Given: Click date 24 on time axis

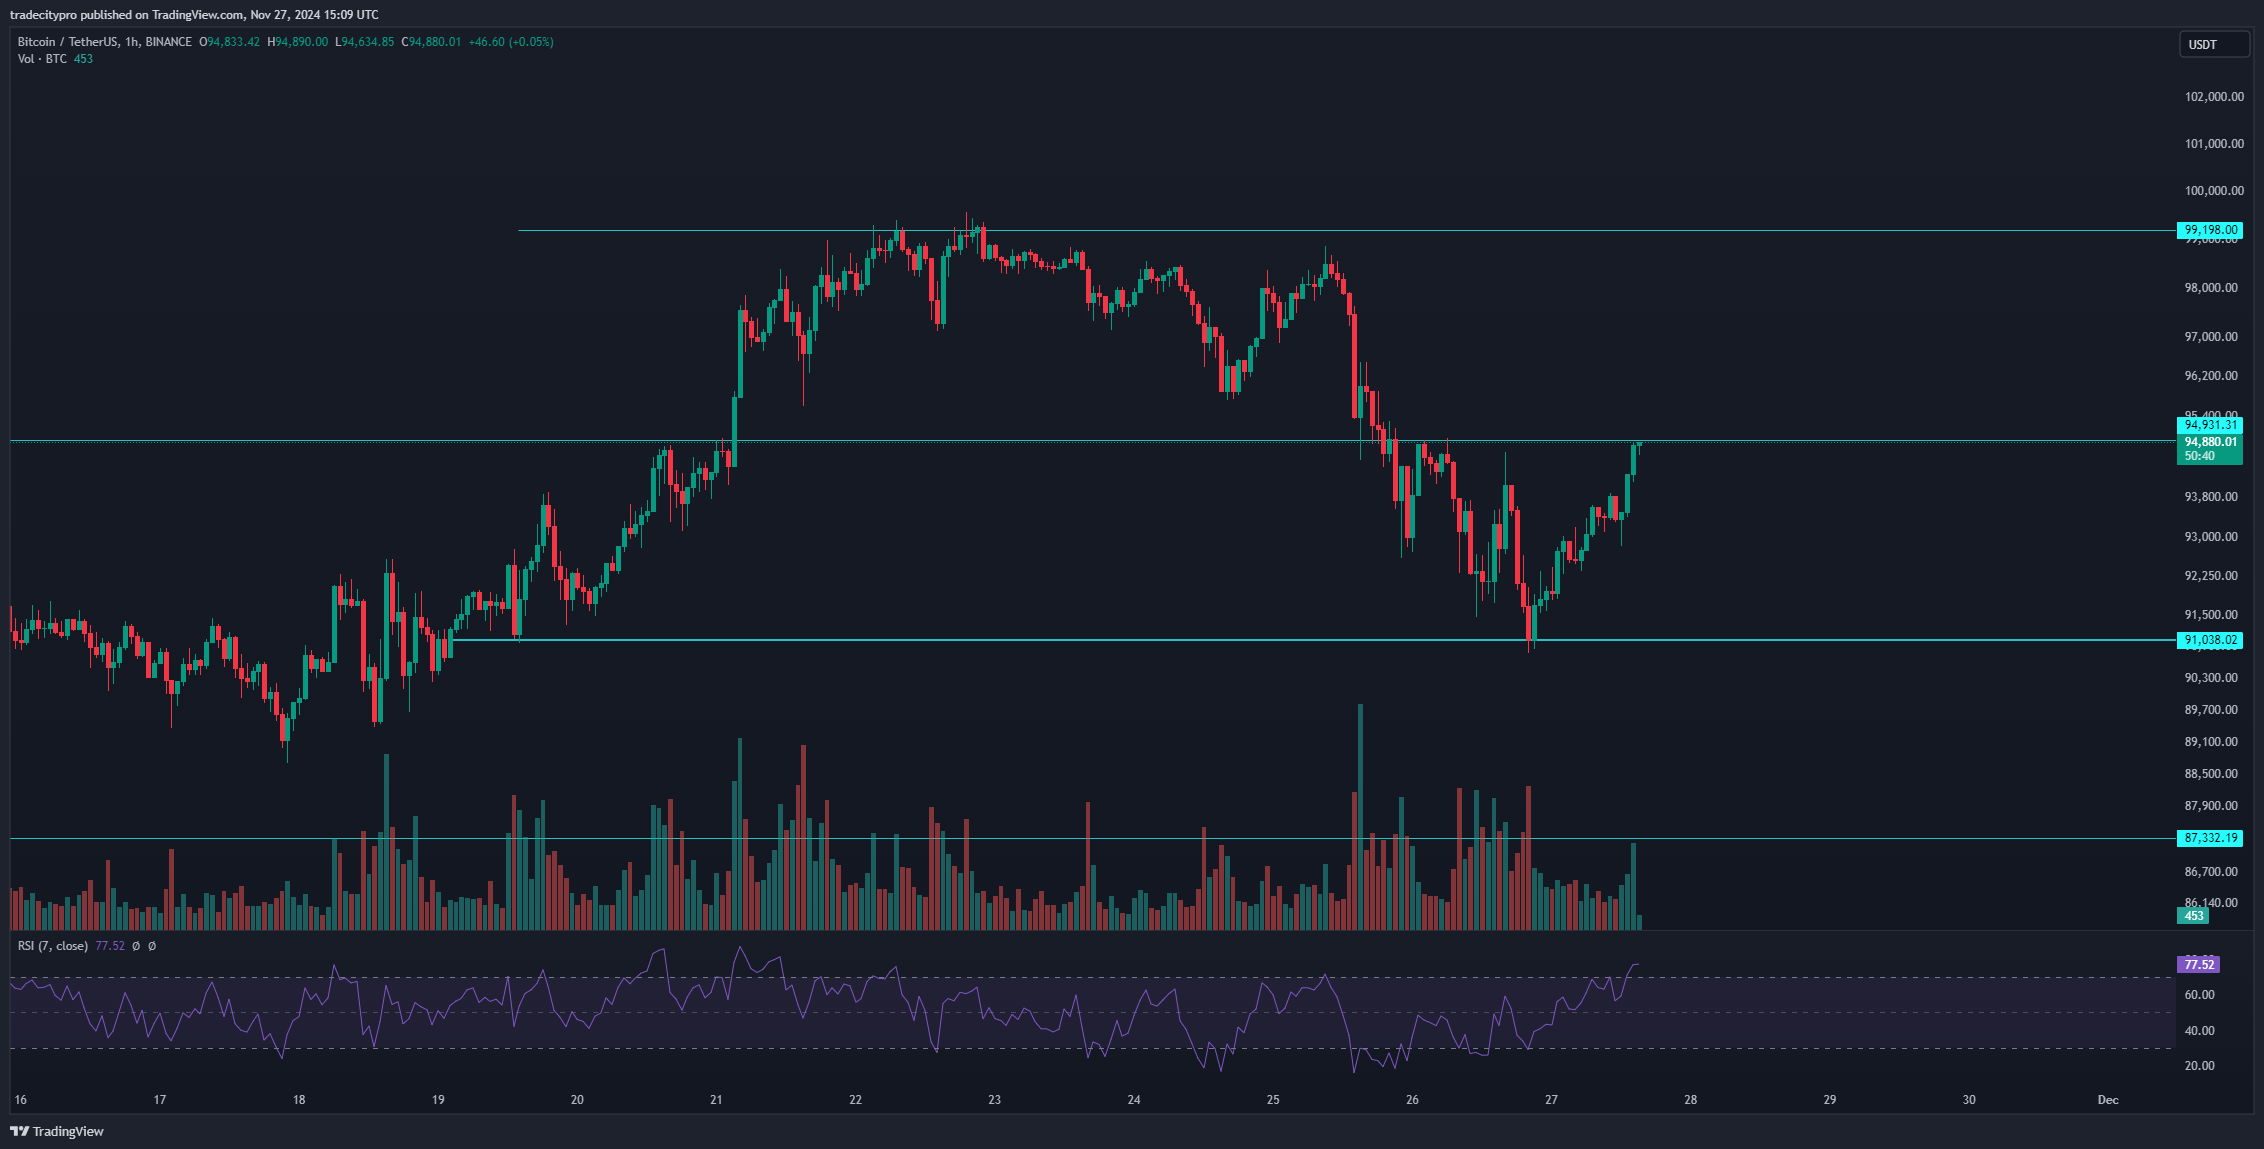Looking at the screenshot, I should [x=1134, y=1100].
